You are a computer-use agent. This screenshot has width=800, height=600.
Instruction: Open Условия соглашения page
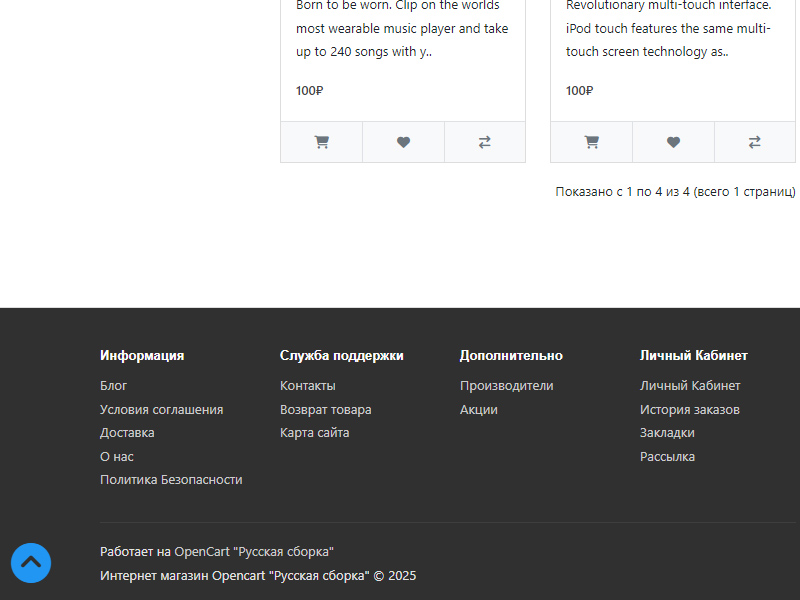(161, 410)
